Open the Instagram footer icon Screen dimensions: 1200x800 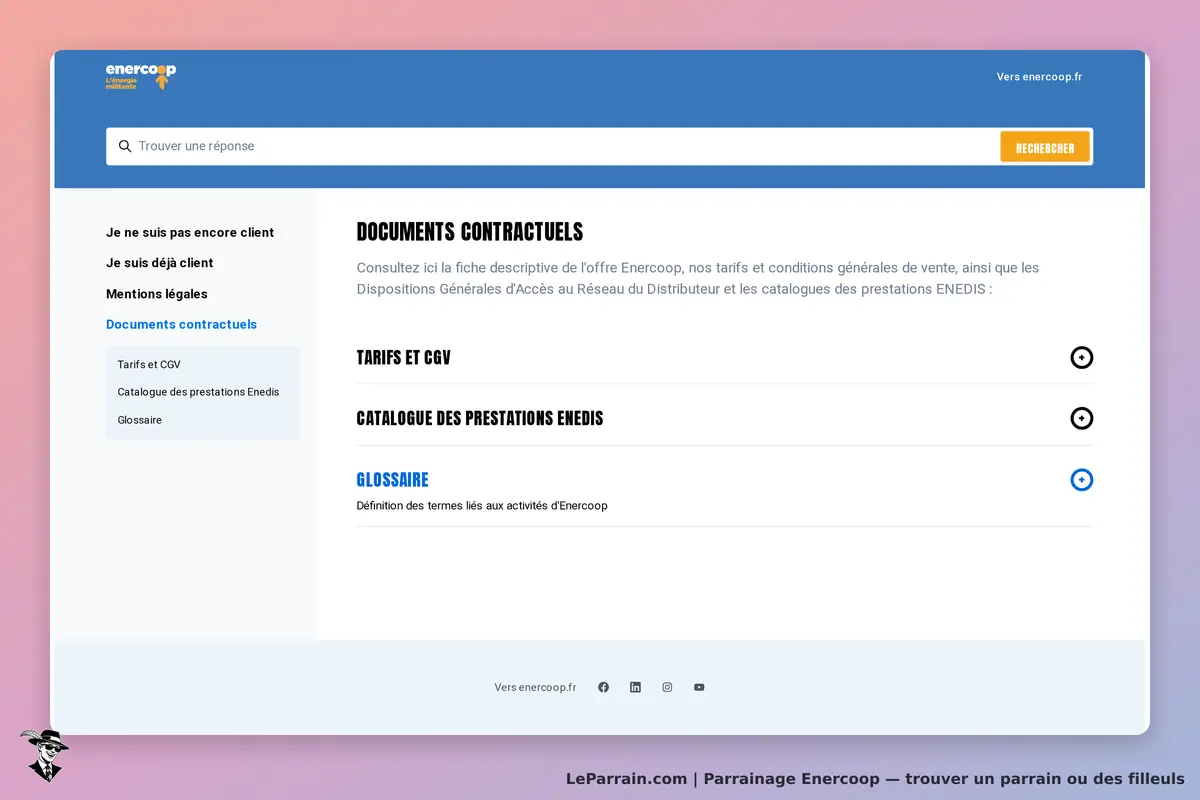[667, 687]
